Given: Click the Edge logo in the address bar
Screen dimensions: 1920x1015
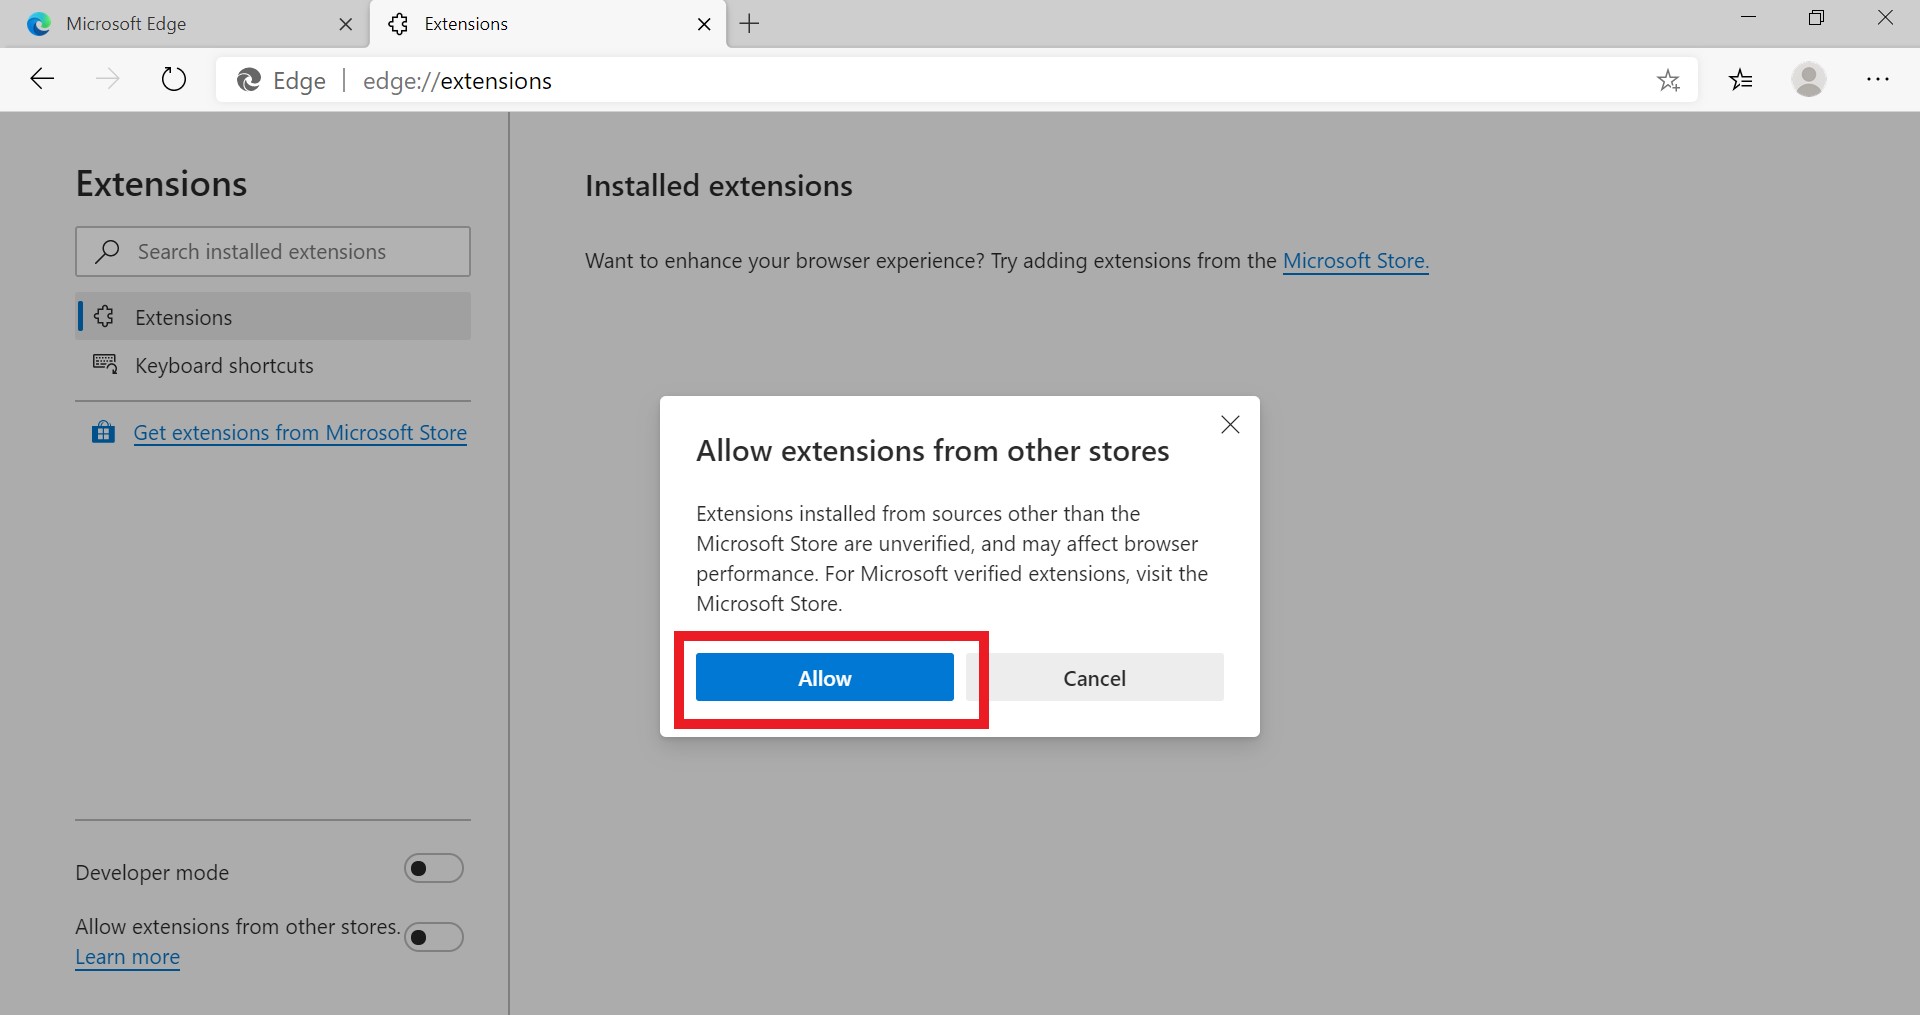Looking at the screenshot, I should [x=249, y=80].
